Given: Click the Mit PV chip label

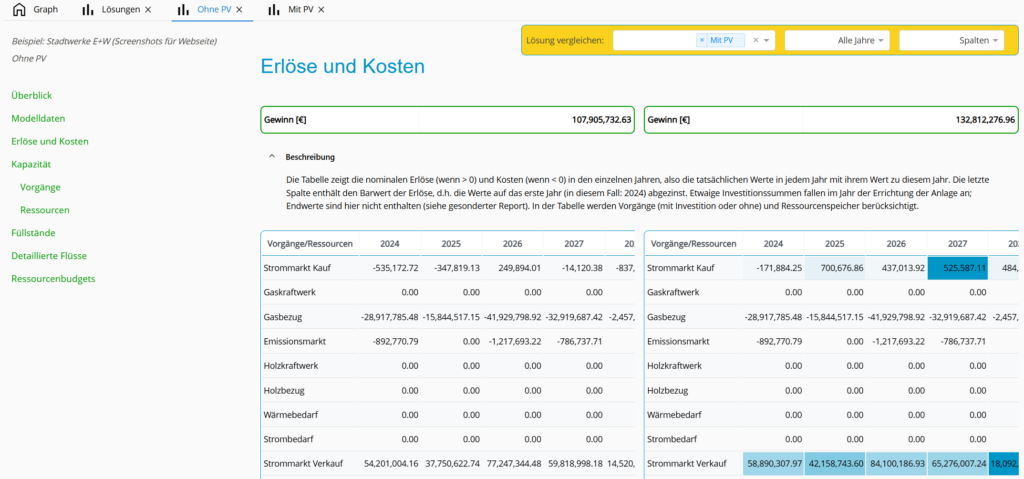Looking at the screenshot, I should [x=722, y=41].
